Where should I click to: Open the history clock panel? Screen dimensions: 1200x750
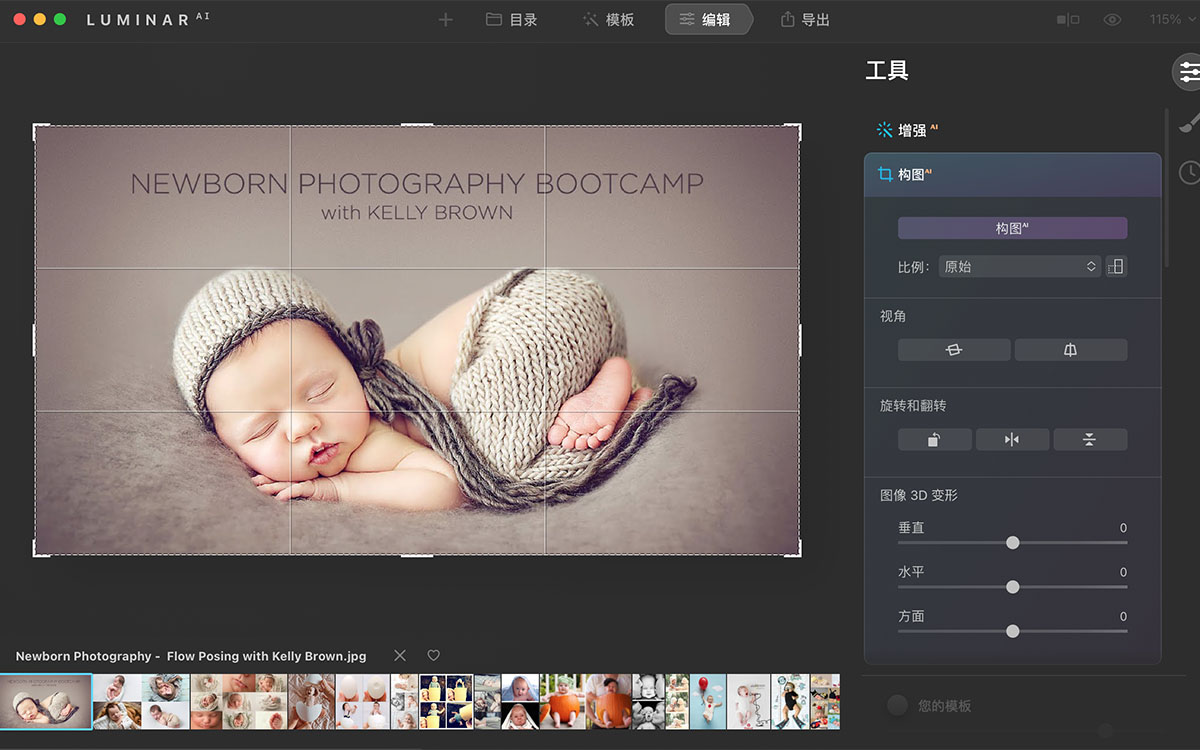click(x=1189, y=173)
